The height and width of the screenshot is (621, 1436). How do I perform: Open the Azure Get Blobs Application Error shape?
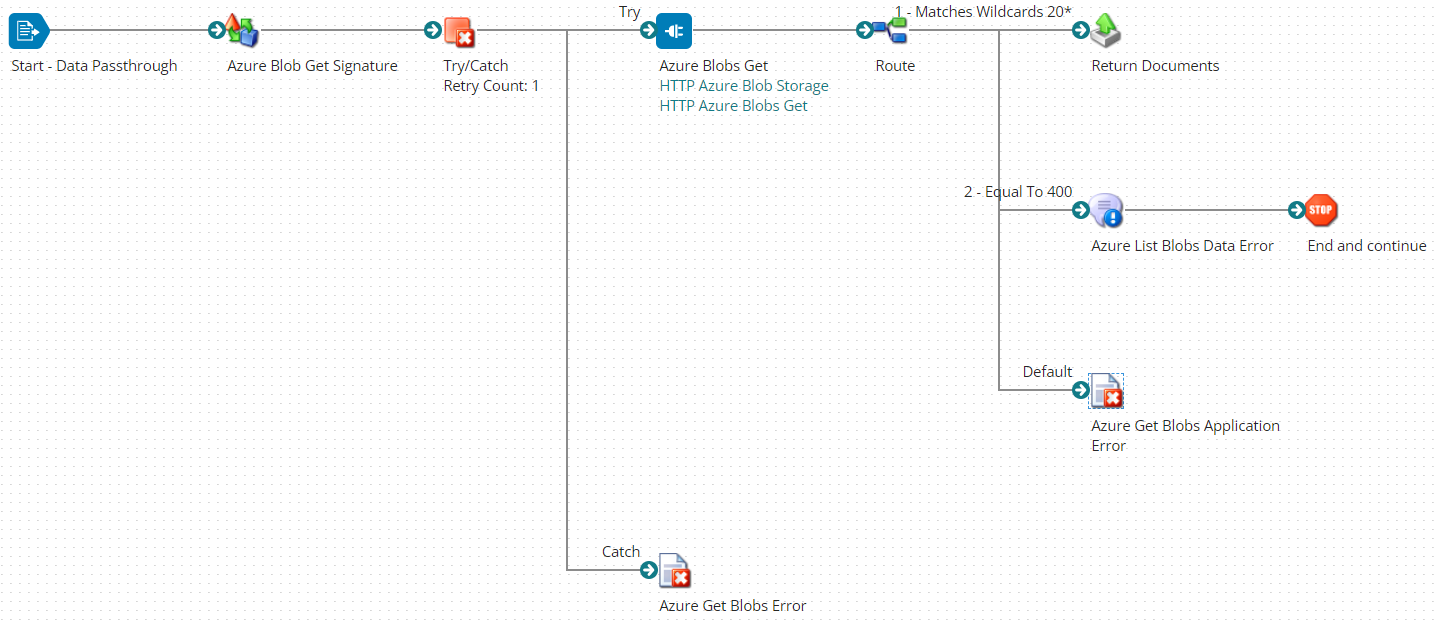(1106, 391)
